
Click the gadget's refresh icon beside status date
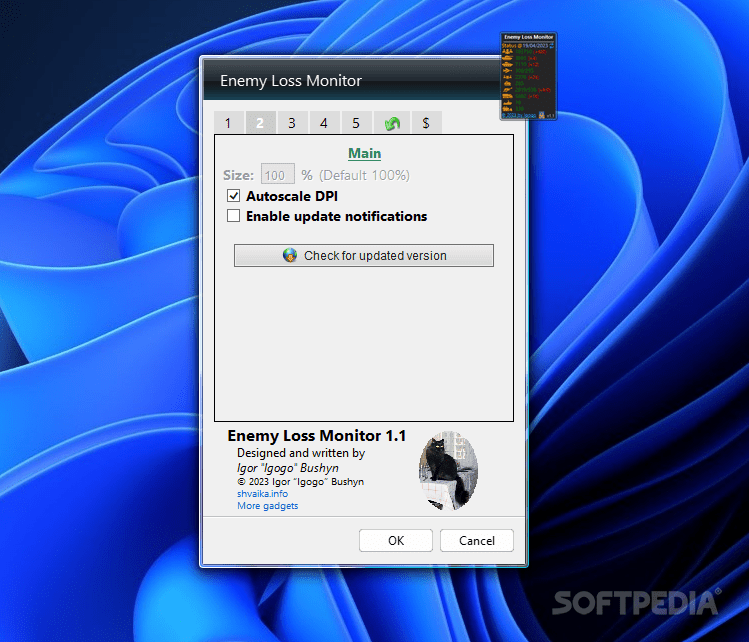(x=552, y=45)
